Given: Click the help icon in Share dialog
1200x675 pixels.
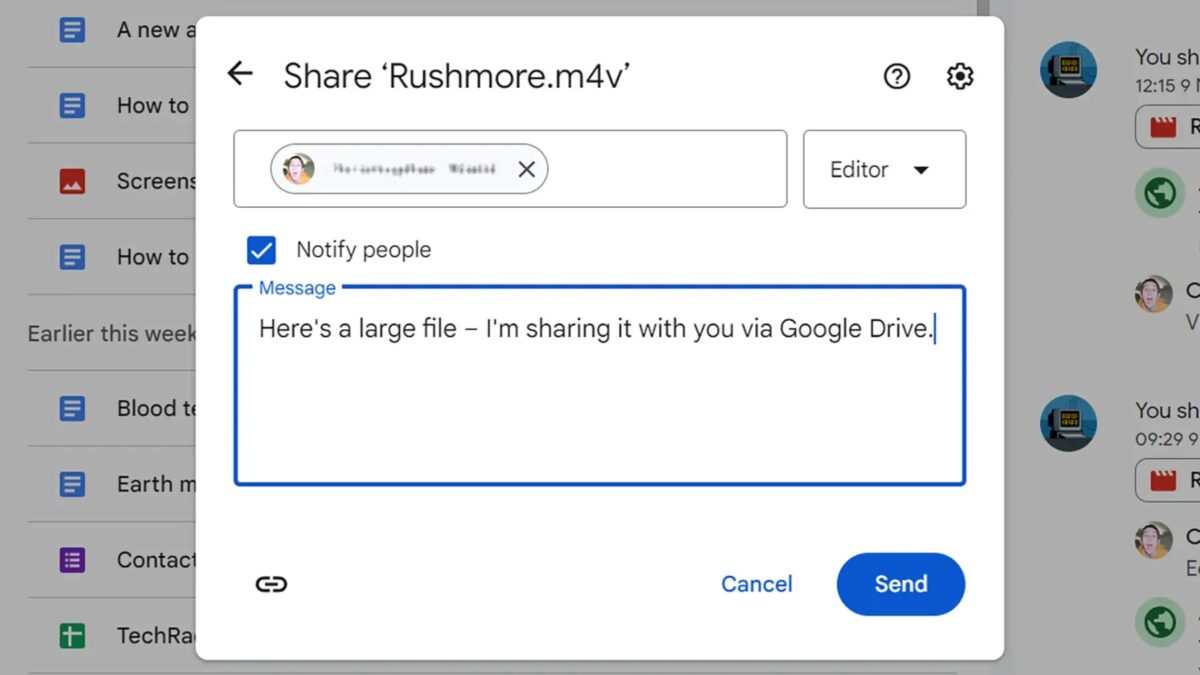Looking at the screenshot, I should [897, 75].
